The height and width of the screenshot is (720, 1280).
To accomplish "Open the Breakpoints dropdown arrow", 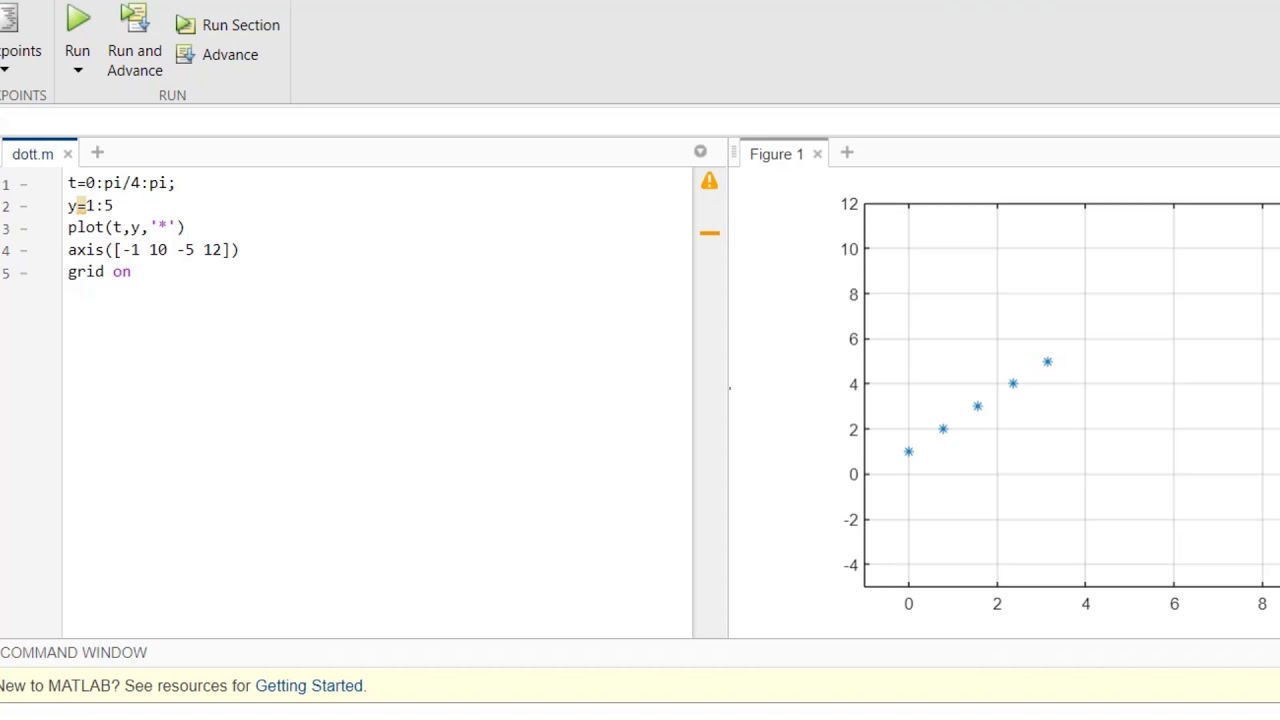I will point(5,70).
